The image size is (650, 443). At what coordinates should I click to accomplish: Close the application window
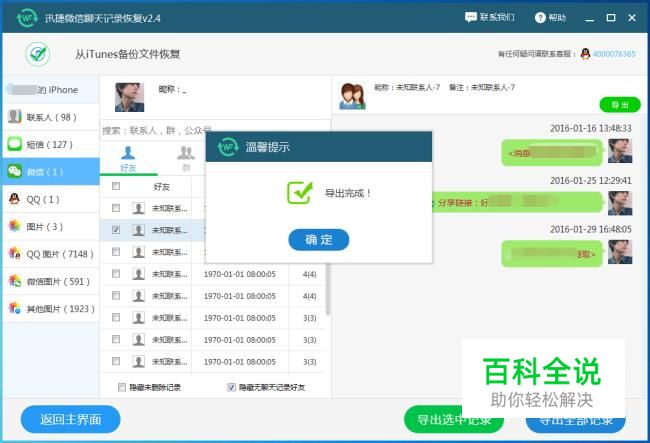(632, 18)
